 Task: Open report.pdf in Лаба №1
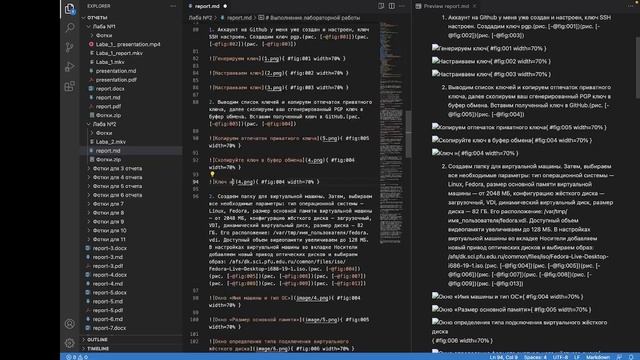108,107
